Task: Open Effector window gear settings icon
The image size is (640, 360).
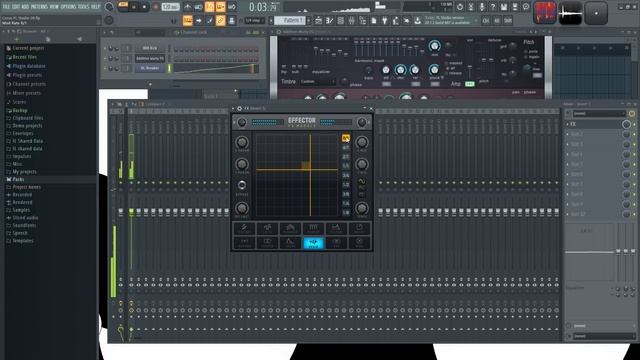Action: pos(240,109)
